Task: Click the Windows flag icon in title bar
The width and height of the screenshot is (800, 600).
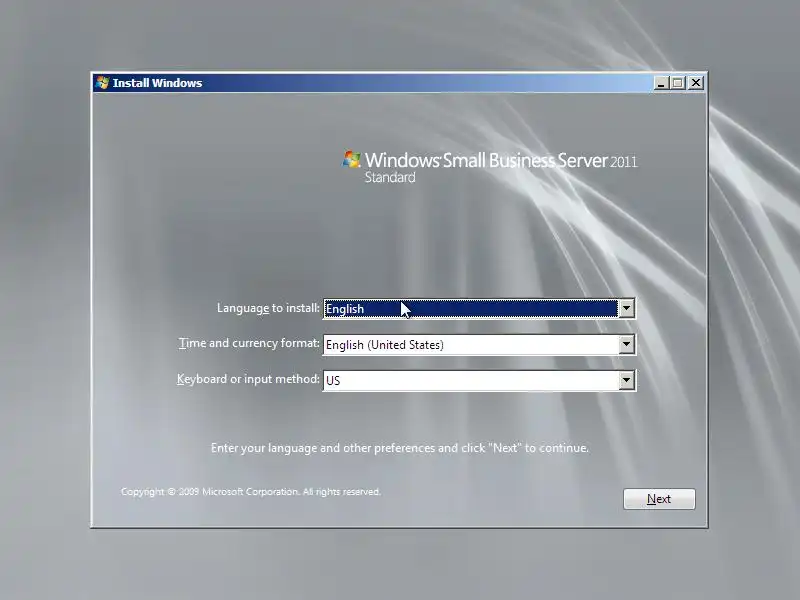Action: (x=103, y=83)
